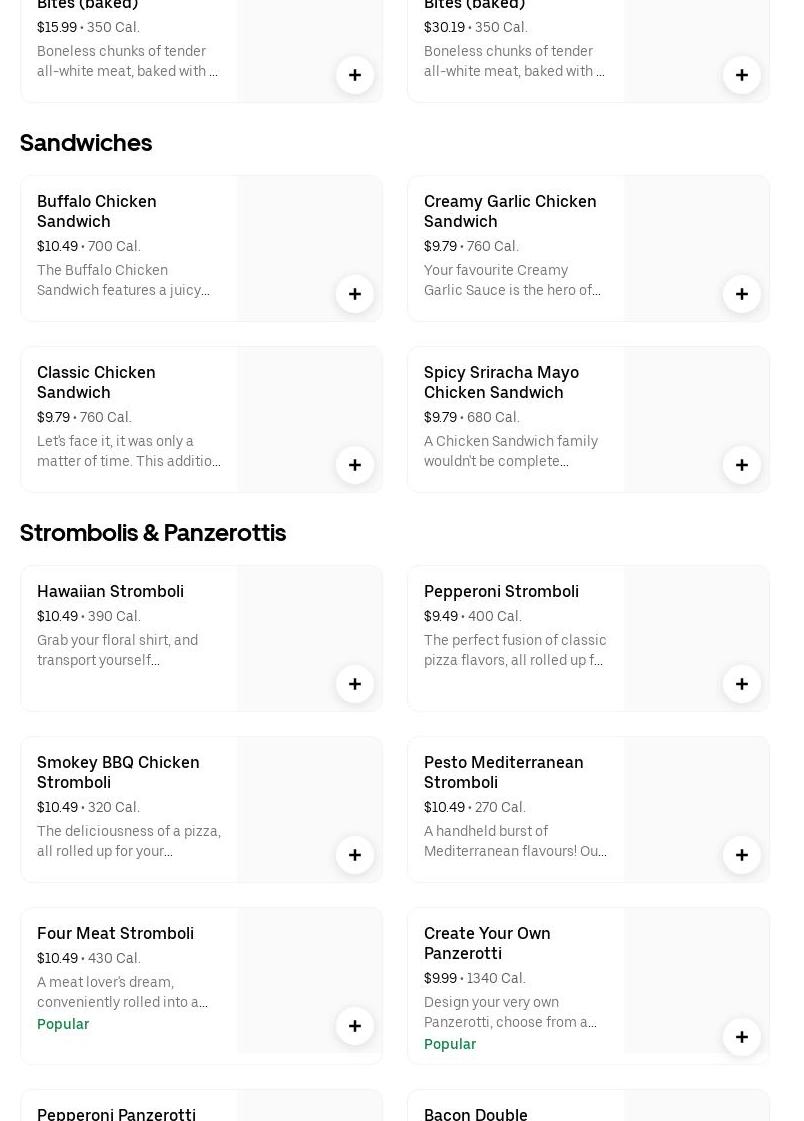This screenshot has height=1121, width=804.
Task: Add $30.19 chicken bites to cart
Action: pyautogui.click(x=742, y=75)
